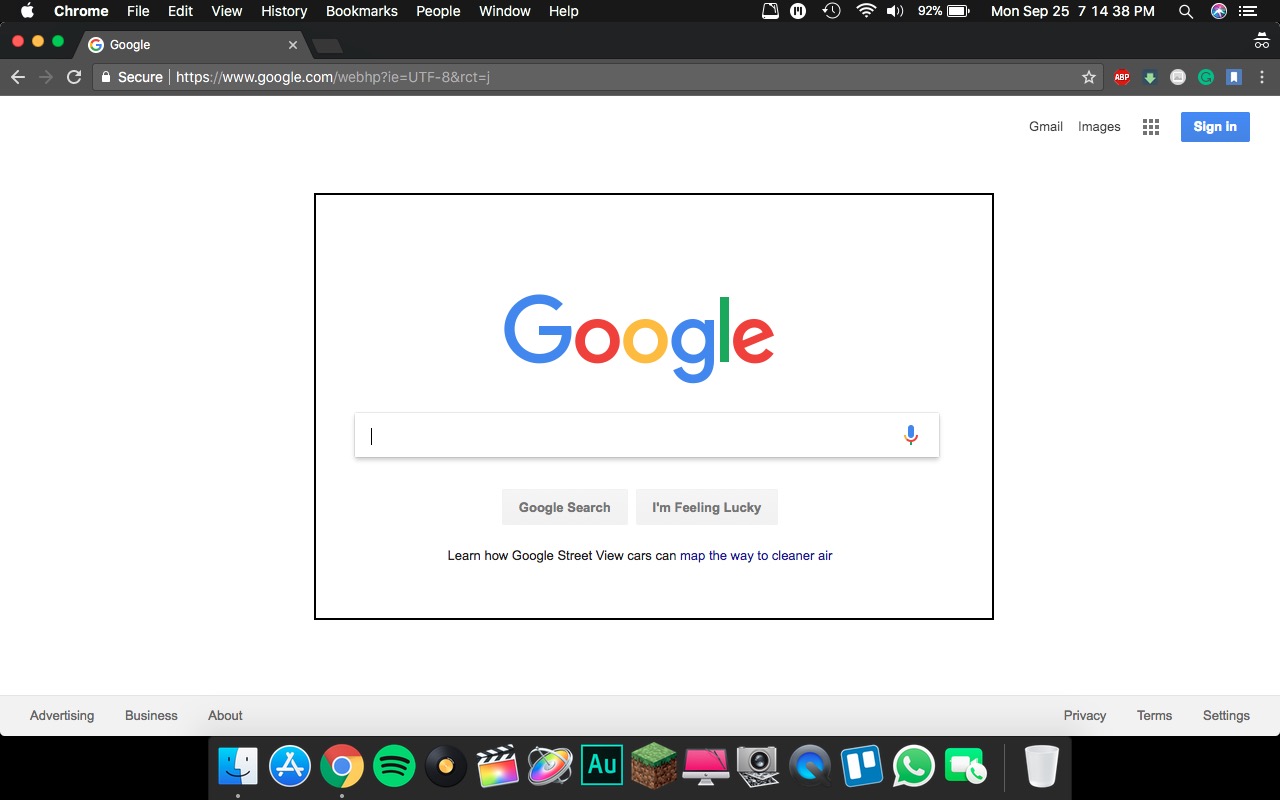The image size is (1280, 800).
Task: Click the battery percentage indicator
Action: coord(930,11)
